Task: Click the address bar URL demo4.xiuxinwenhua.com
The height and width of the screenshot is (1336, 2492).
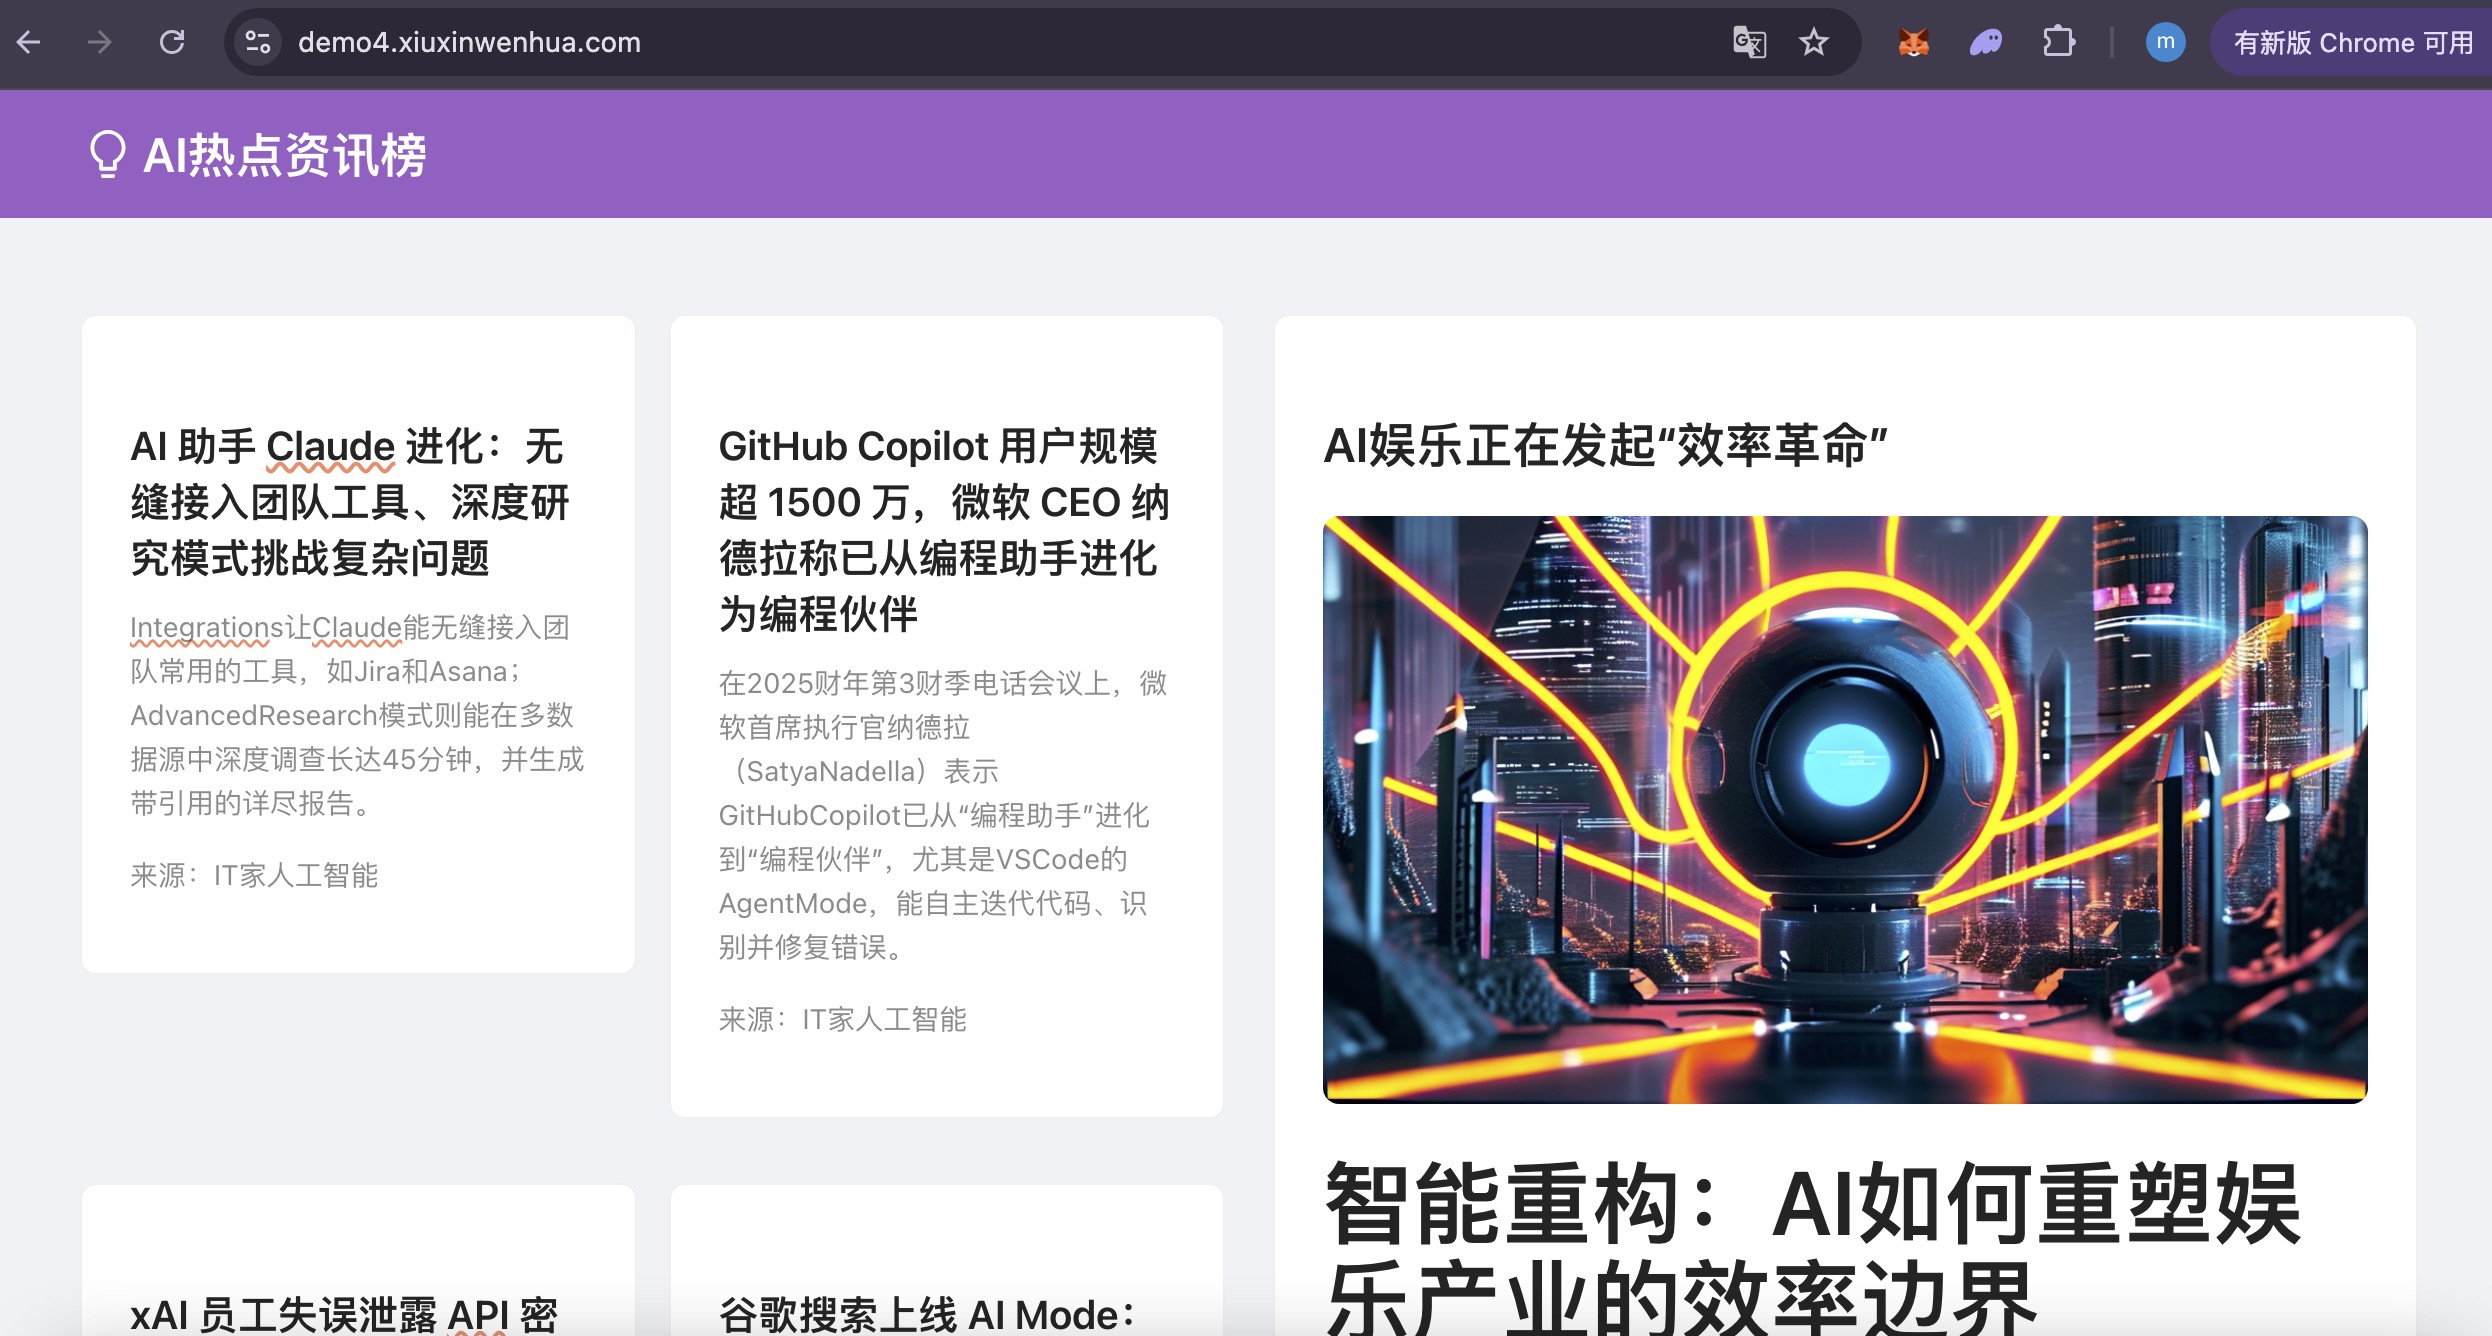Action: tap(469, 42)
